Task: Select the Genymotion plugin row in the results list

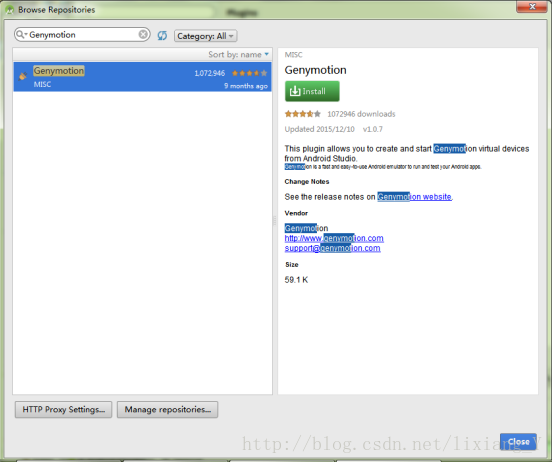Action: coord(142,77)
